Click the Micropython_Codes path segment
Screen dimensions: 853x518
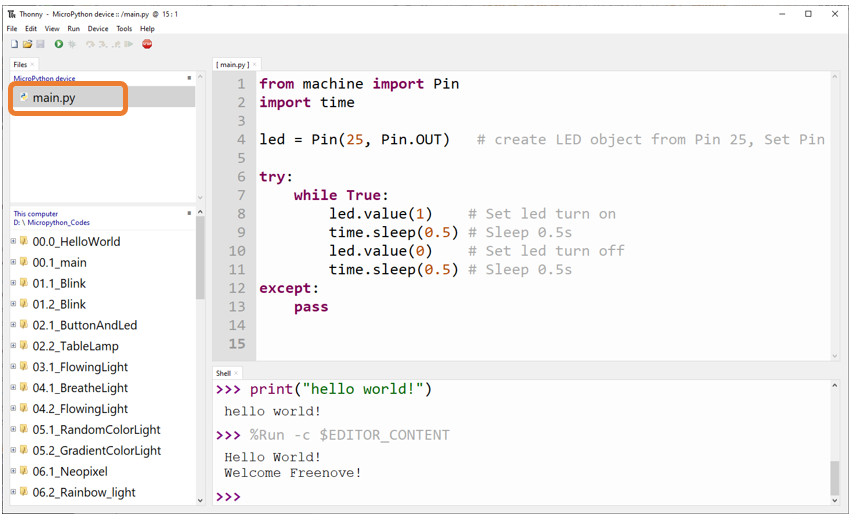point(58,223)
